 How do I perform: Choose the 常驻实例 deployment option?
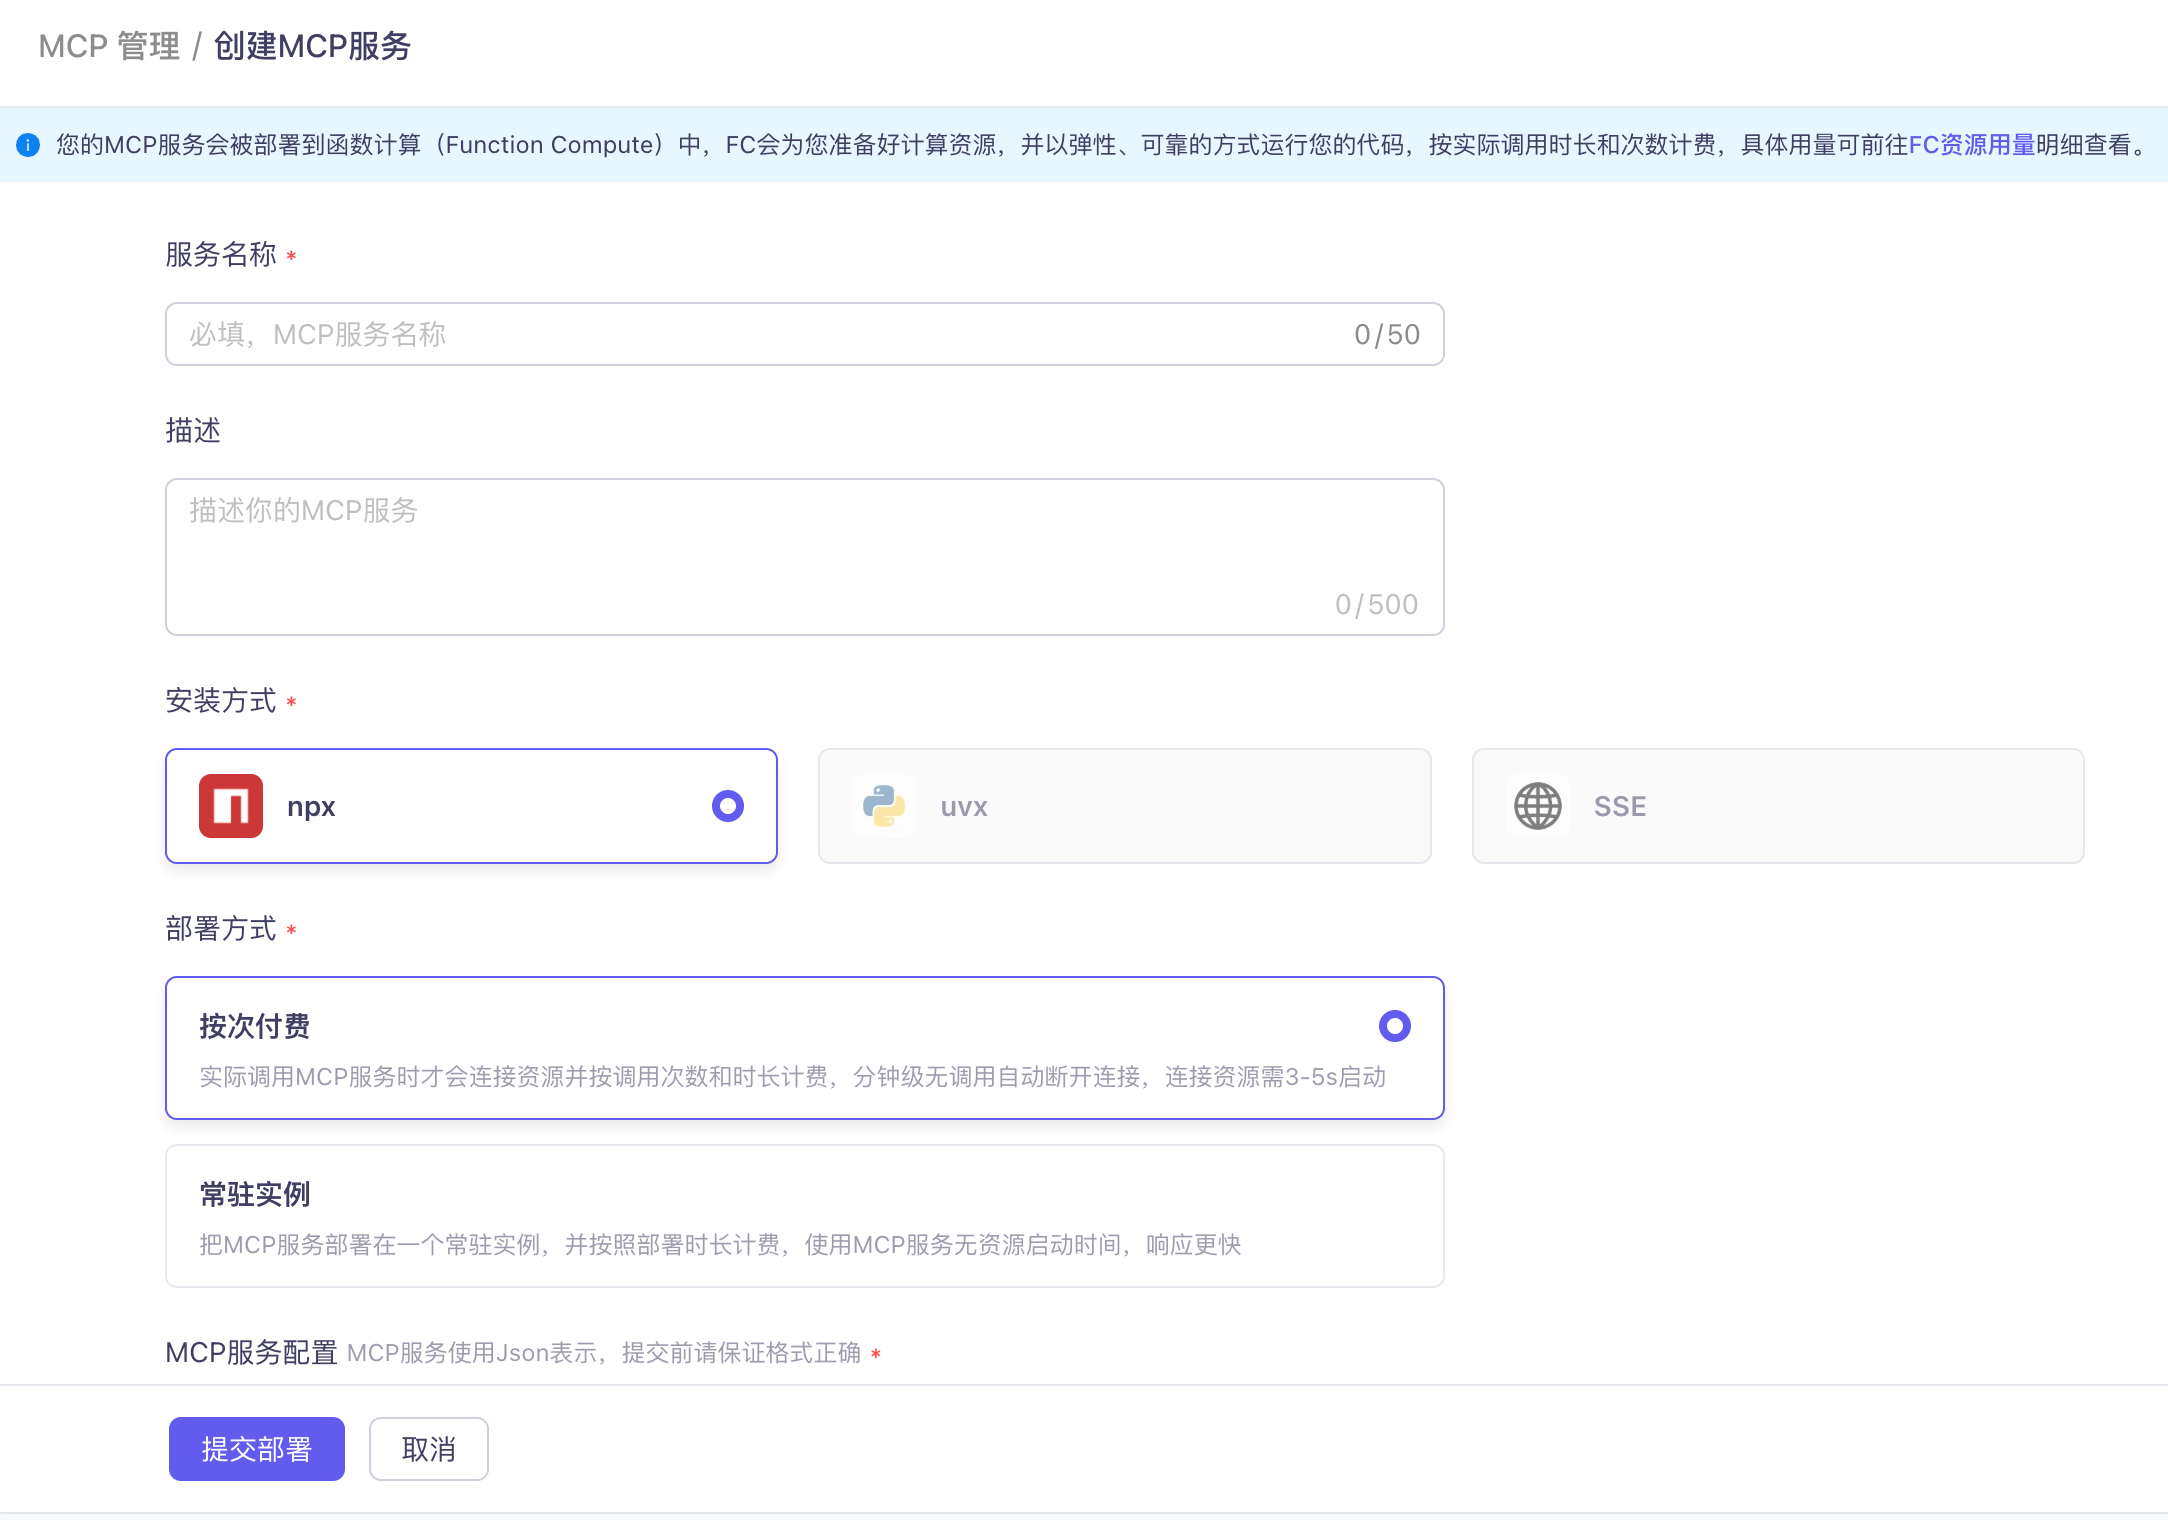(x=804, y=1216)
